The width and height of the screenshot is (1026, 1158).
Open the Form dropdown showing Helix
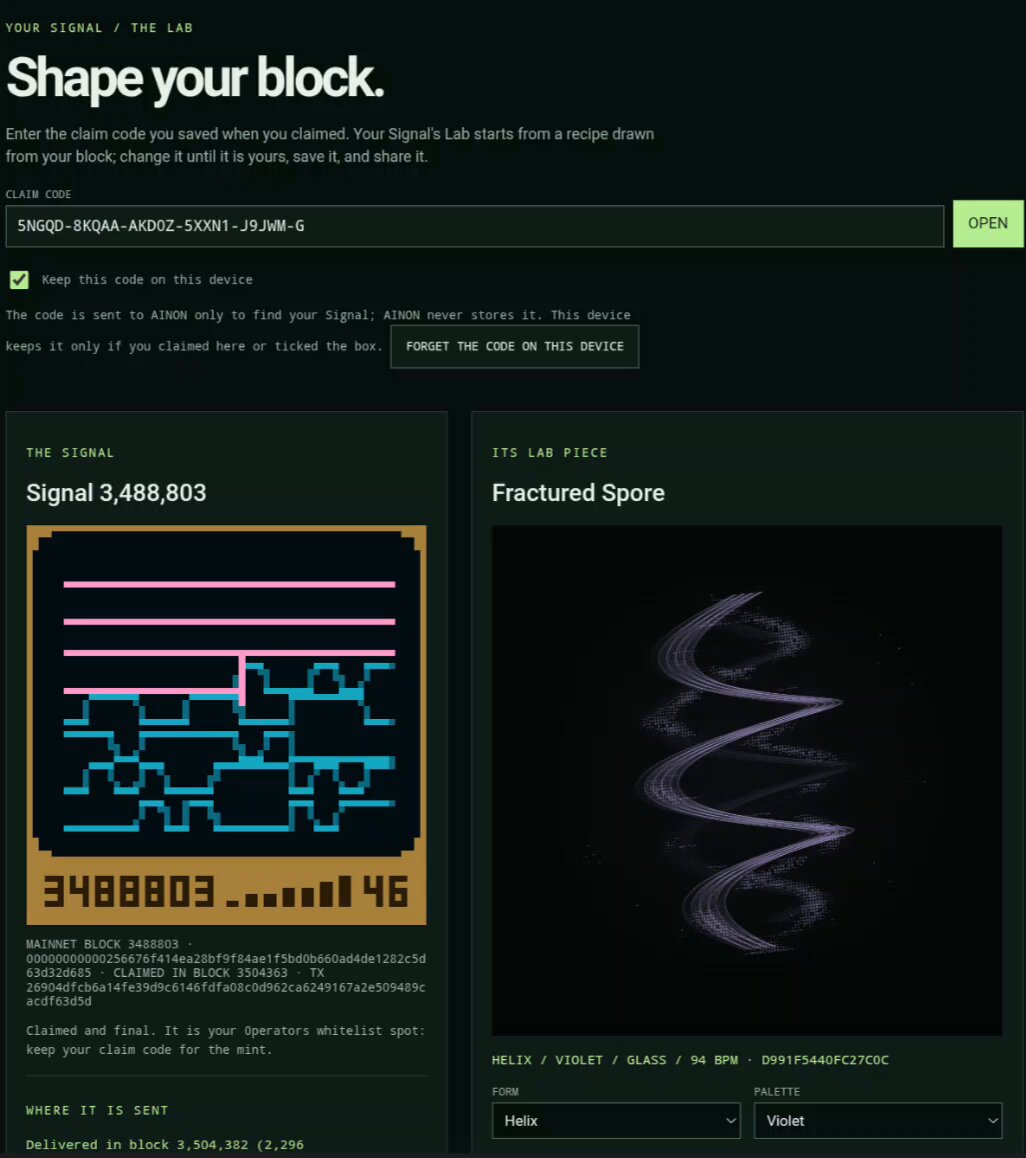(x=616, y=1120)
